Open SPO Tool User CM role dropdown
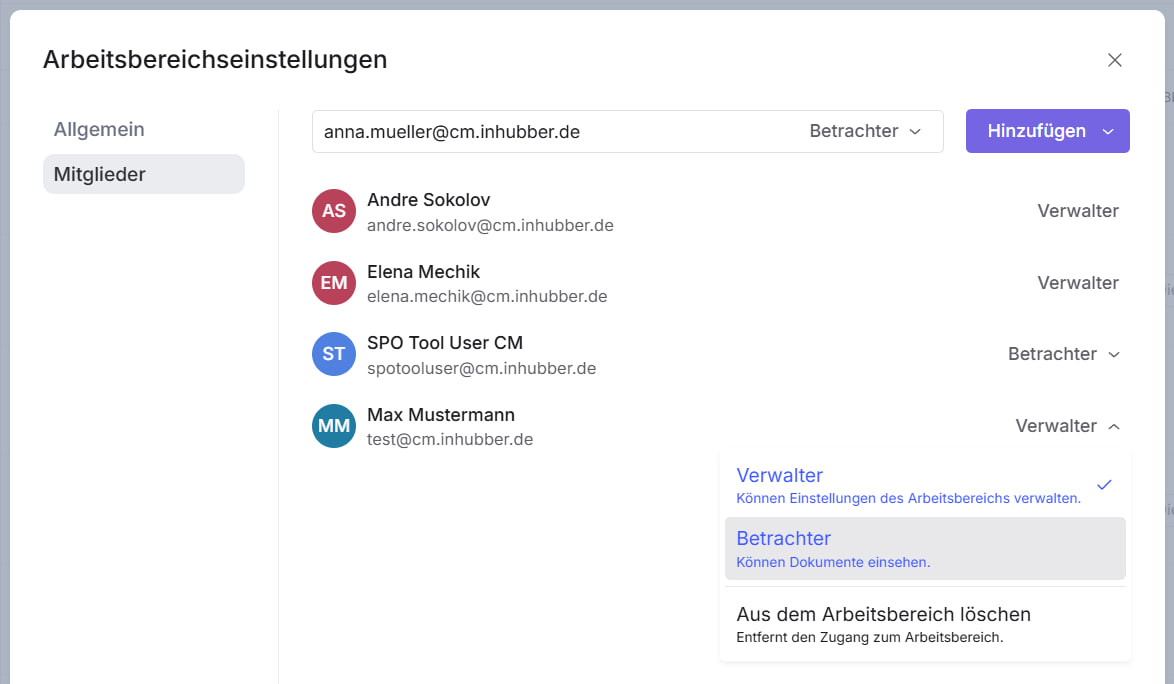This screenshot has width=1174, height=684. click(x=1063, y=354)
